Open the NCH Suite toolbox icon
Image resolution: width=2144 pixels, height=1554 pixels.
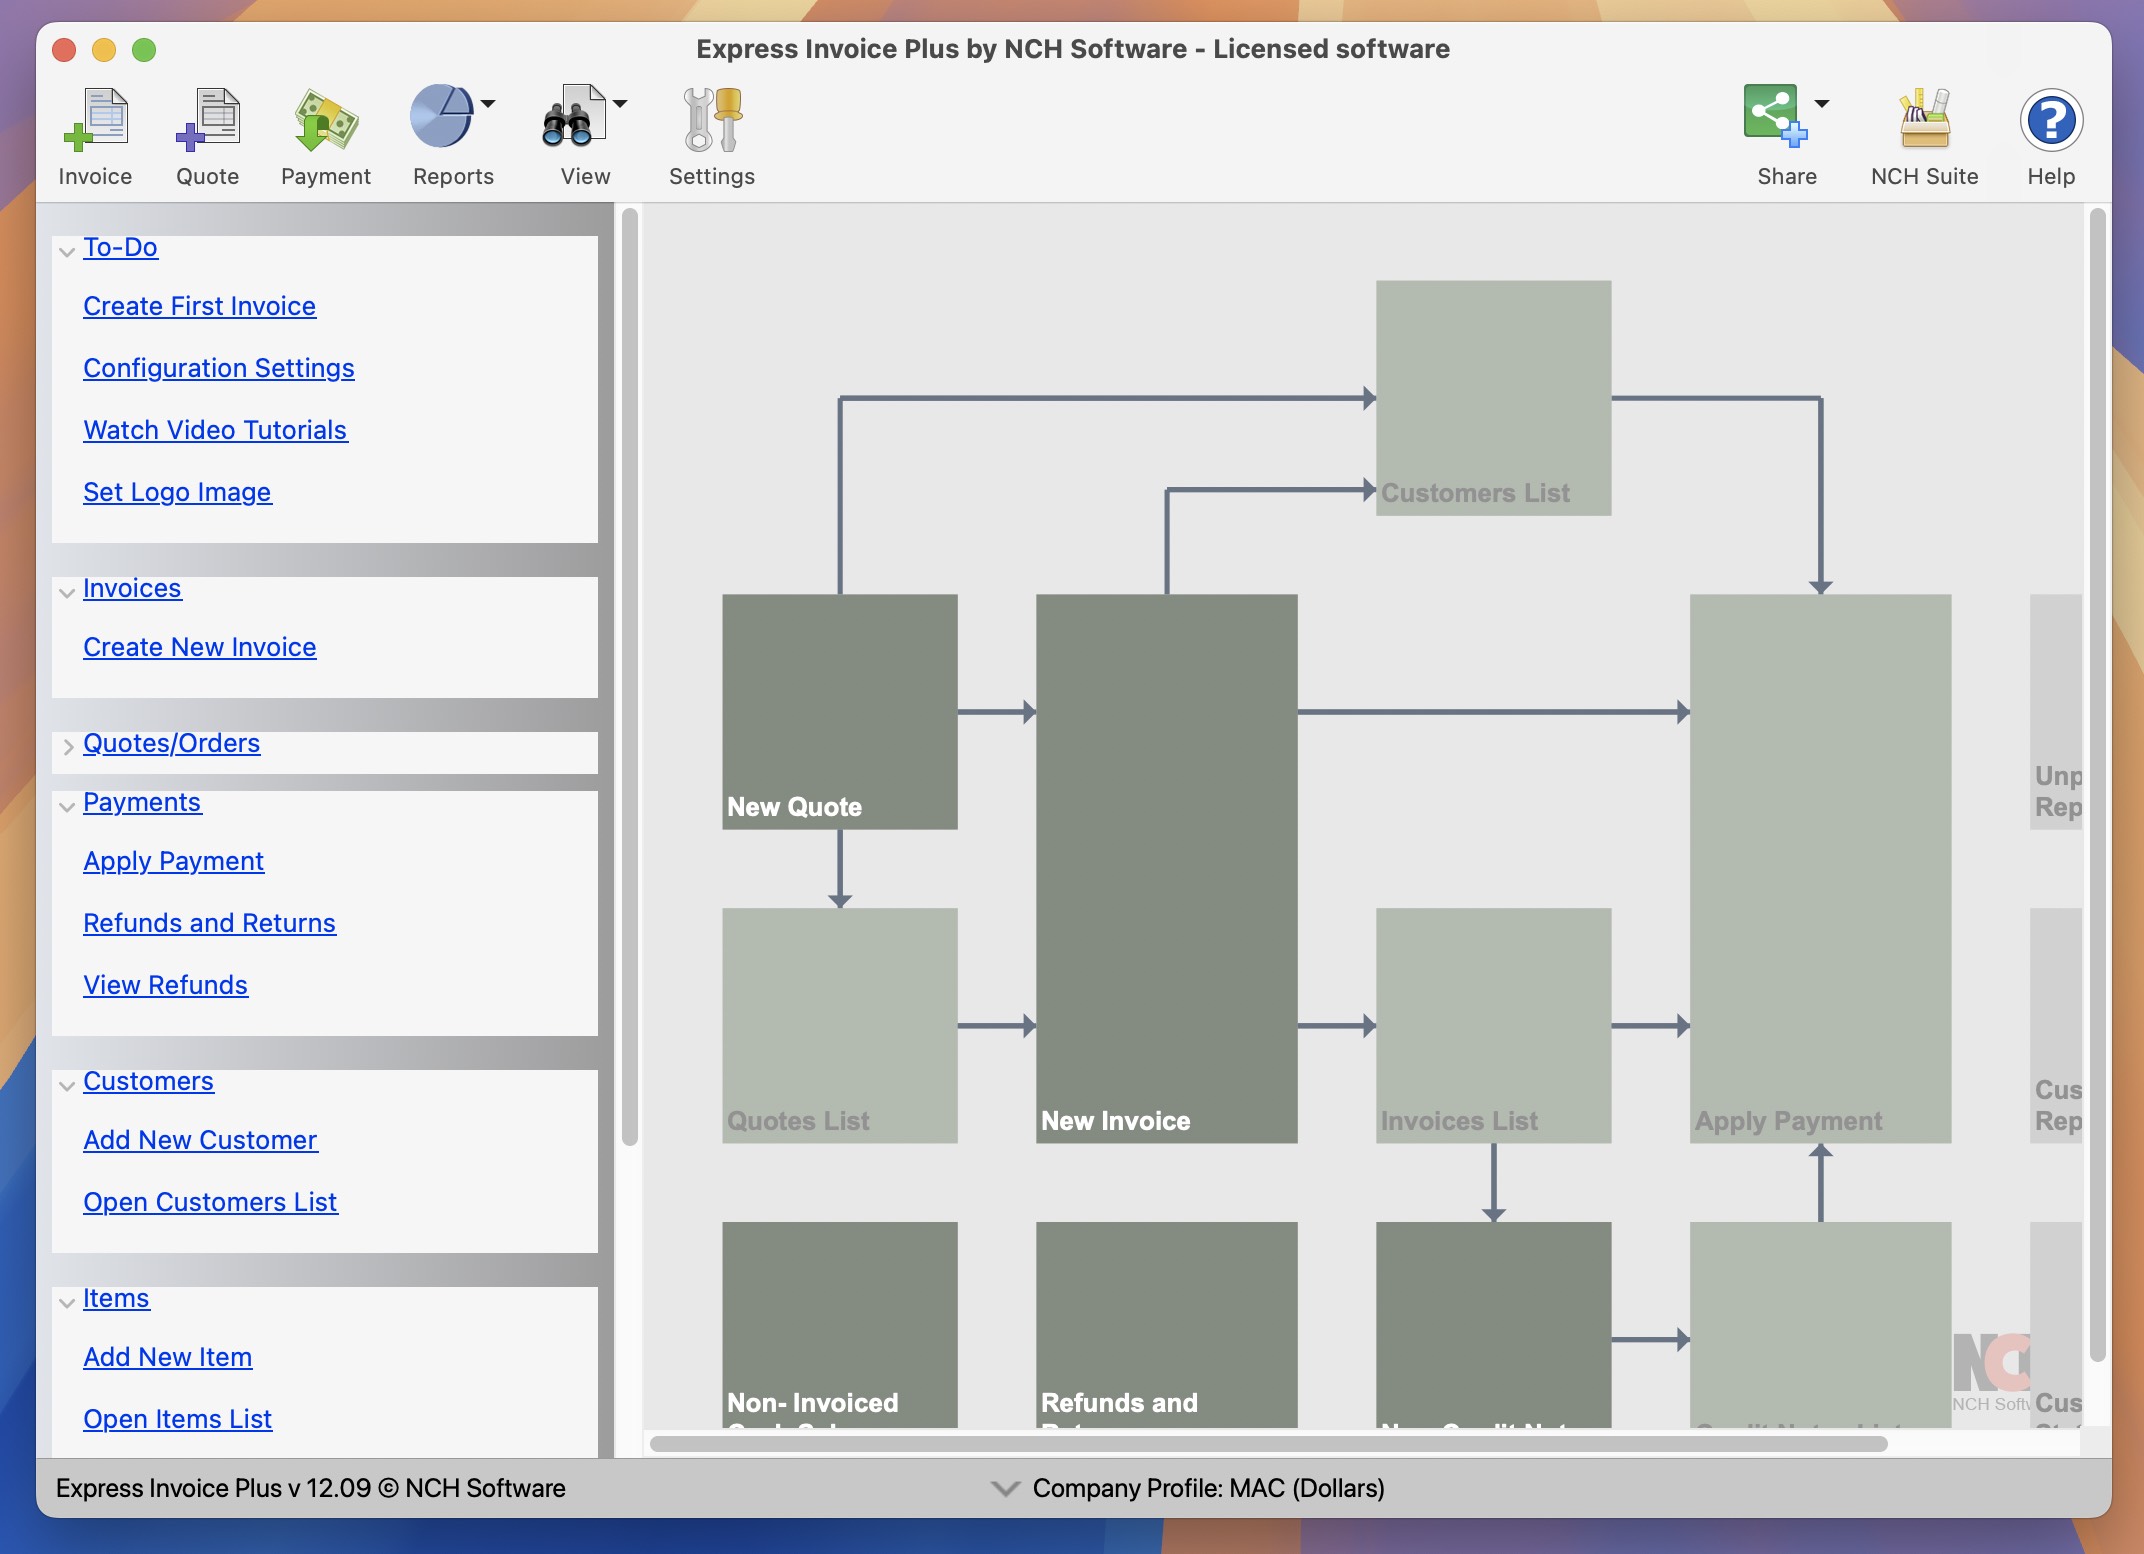1923,118
